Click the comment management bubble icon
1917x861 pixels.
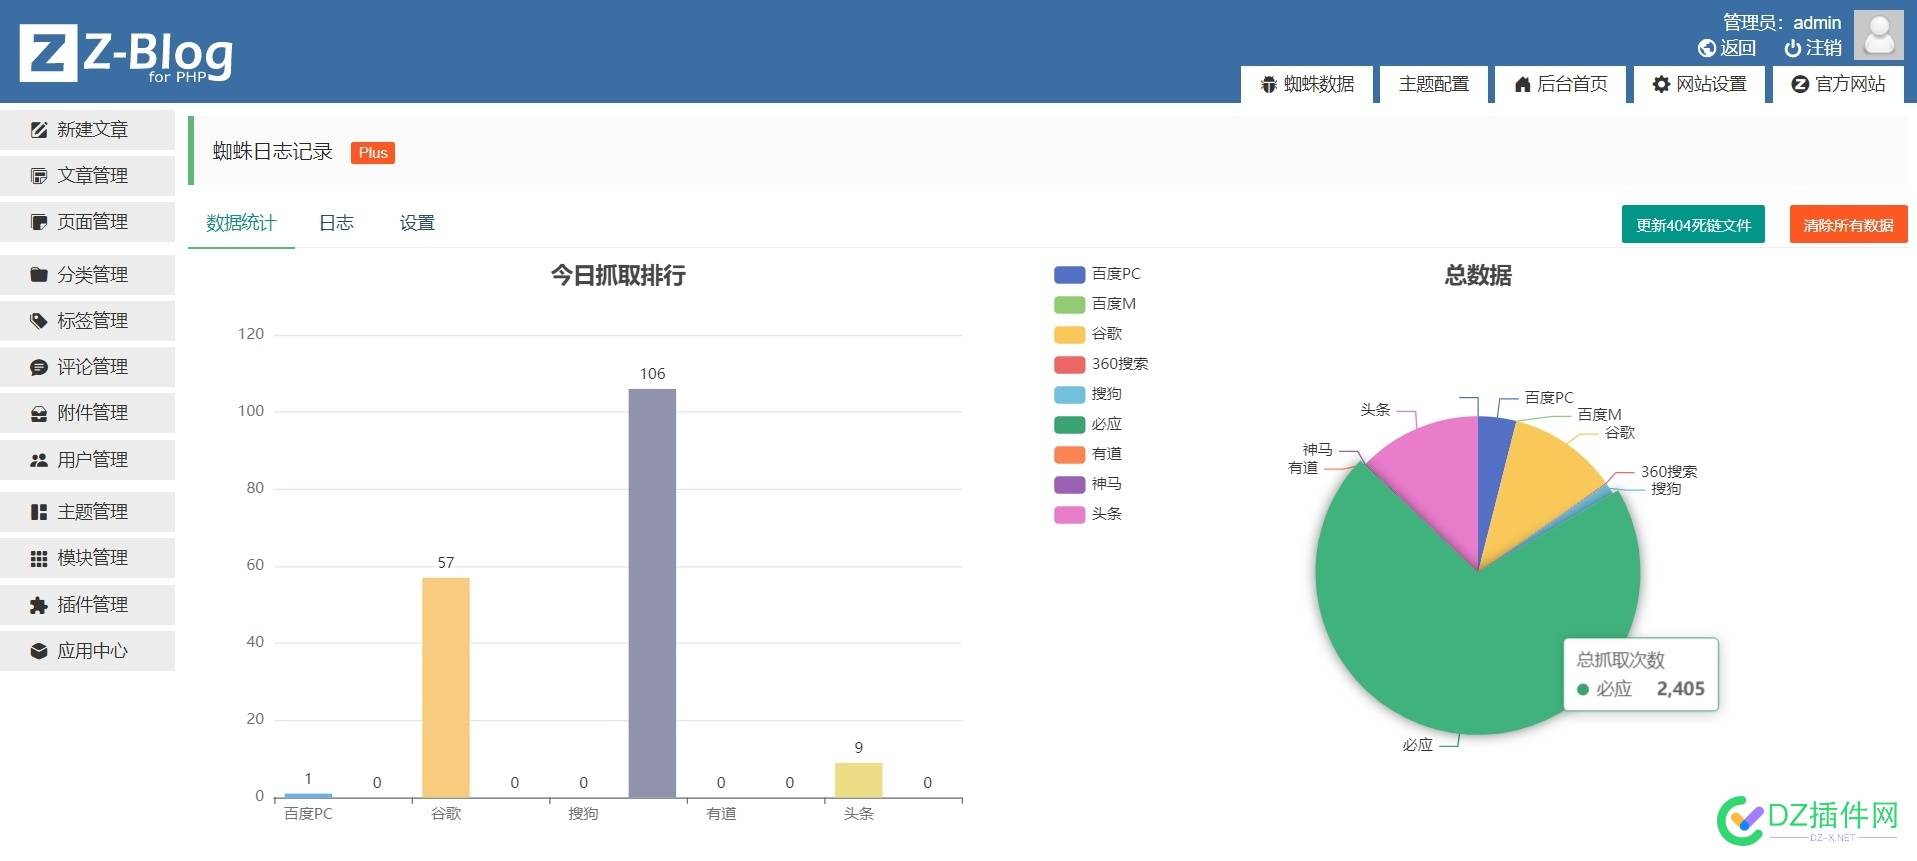point(39,367)
